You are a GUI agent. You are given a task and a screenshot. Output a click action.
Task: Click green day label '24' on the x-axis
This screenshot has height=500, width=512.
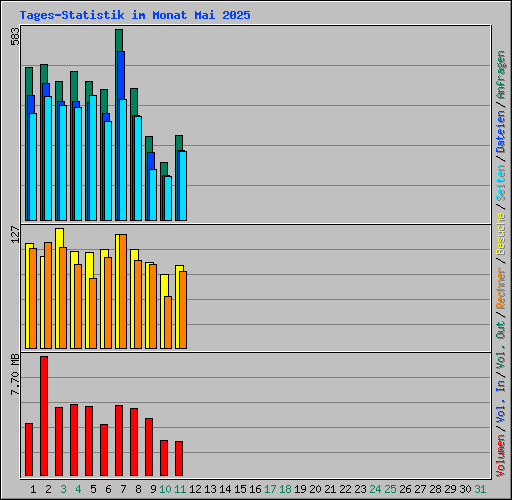point(375,489)
